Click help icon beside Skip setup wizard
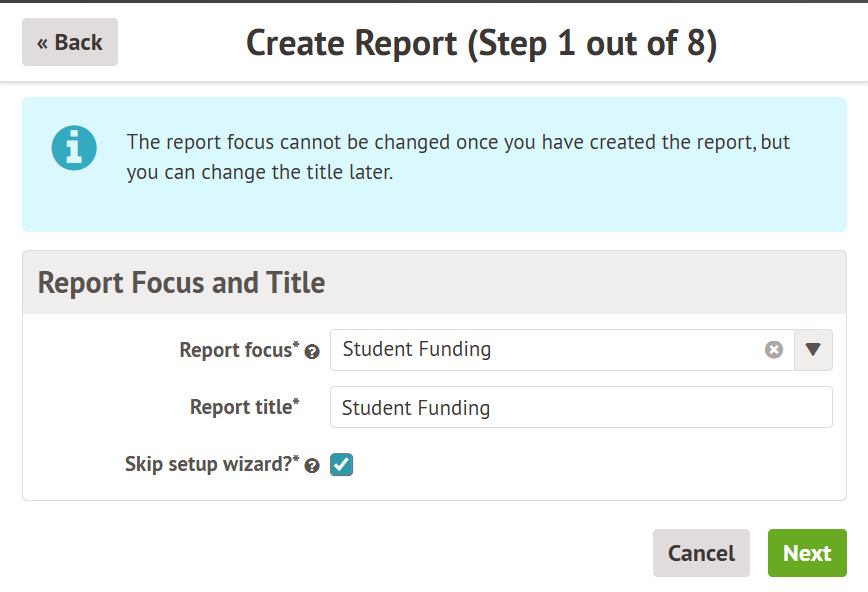The image size is (868, 592). tap(312, 466)
